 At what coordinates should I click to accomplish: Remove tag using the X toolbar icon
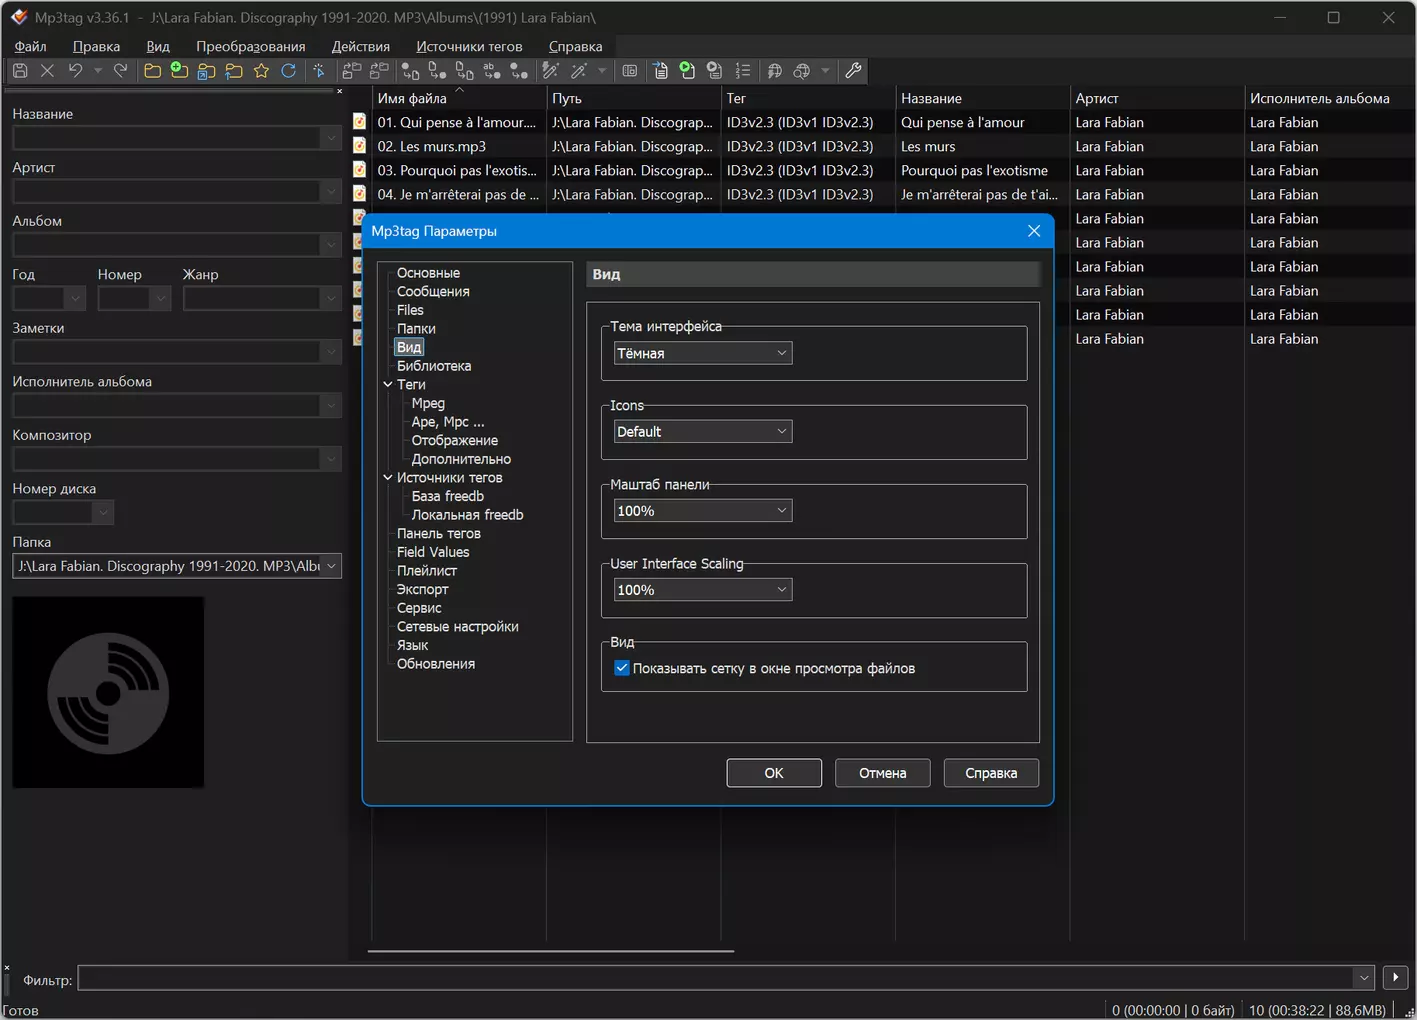click(x=47, y=71)
